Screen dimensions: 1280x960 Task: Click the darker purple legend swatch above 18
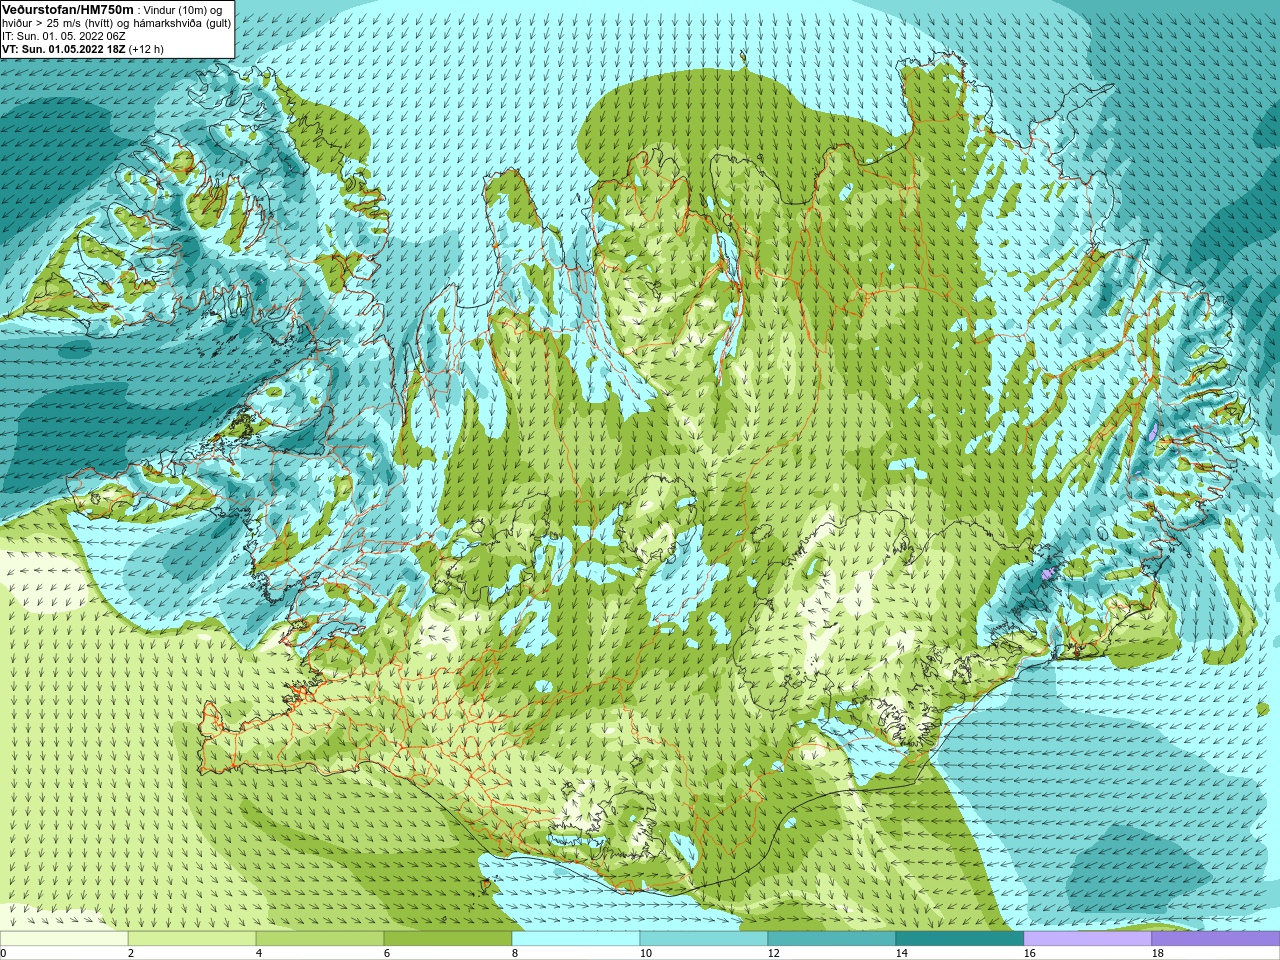coord(1216,938)
